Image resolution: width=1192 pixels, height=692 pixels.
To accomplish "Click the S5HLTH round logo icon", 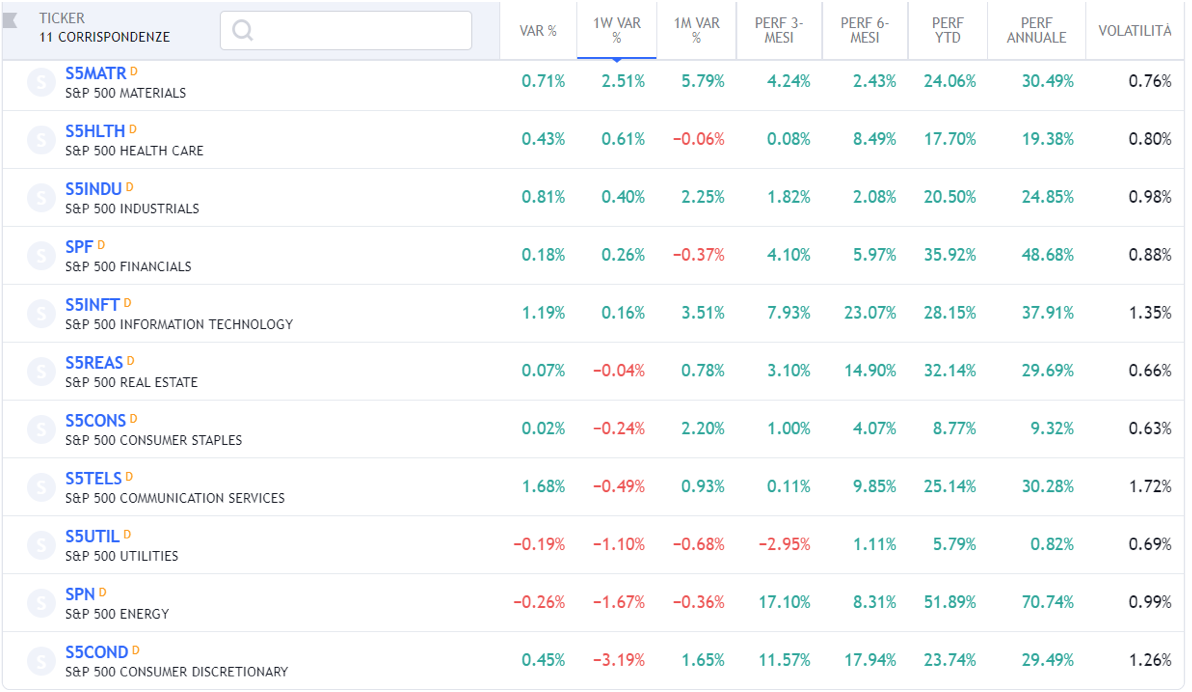I will tap(41, 140).
